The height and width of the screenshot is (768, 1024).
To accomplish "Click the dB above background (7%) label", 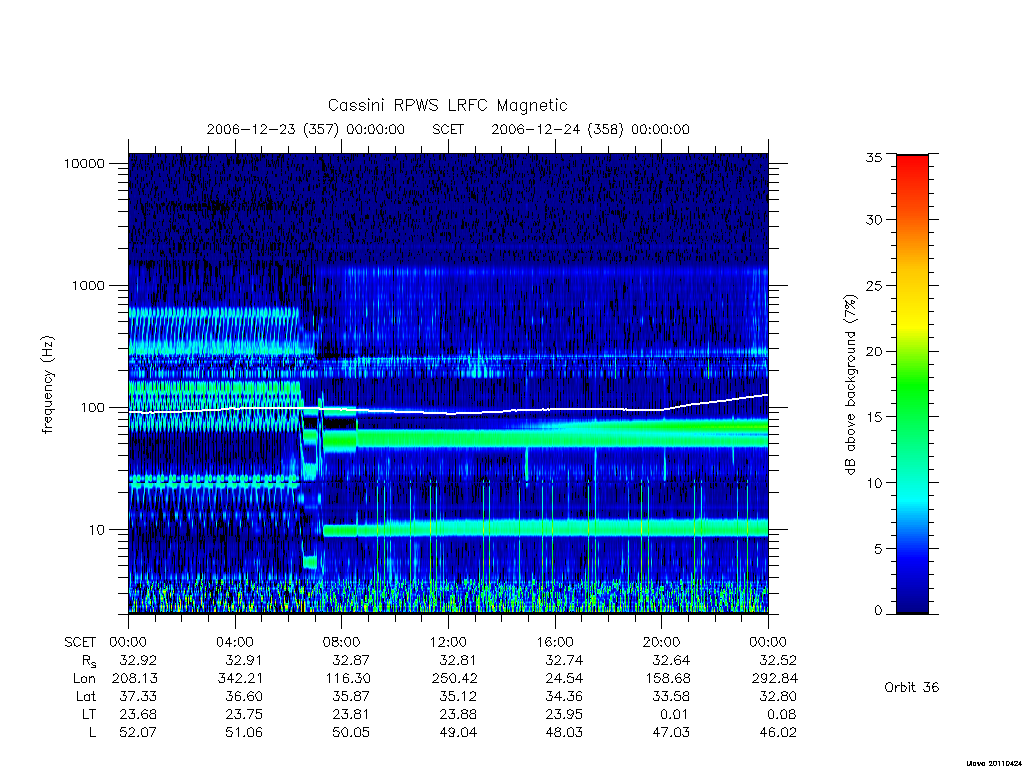I will 850,385.
